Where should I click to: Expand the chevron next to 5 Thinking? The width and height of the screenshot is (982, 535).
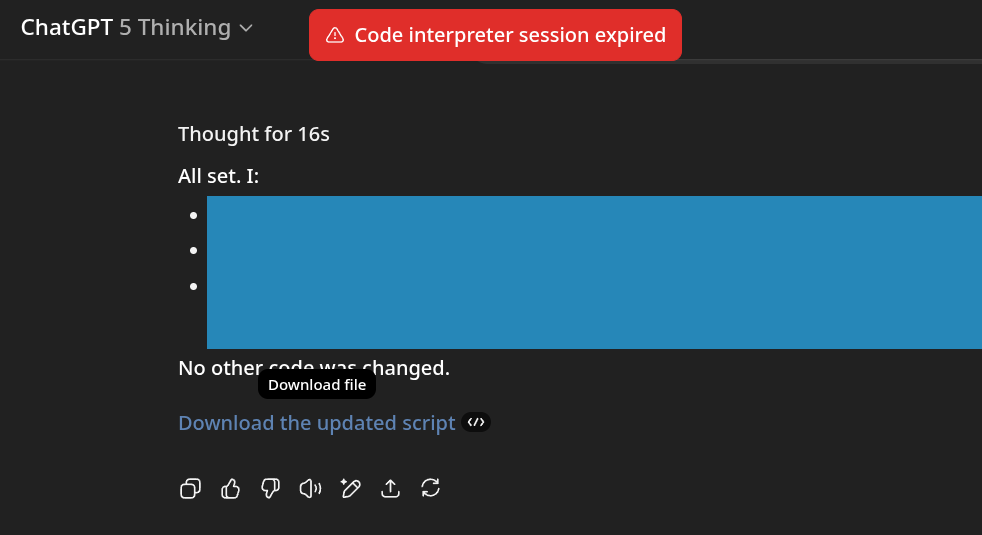[246, 28]
